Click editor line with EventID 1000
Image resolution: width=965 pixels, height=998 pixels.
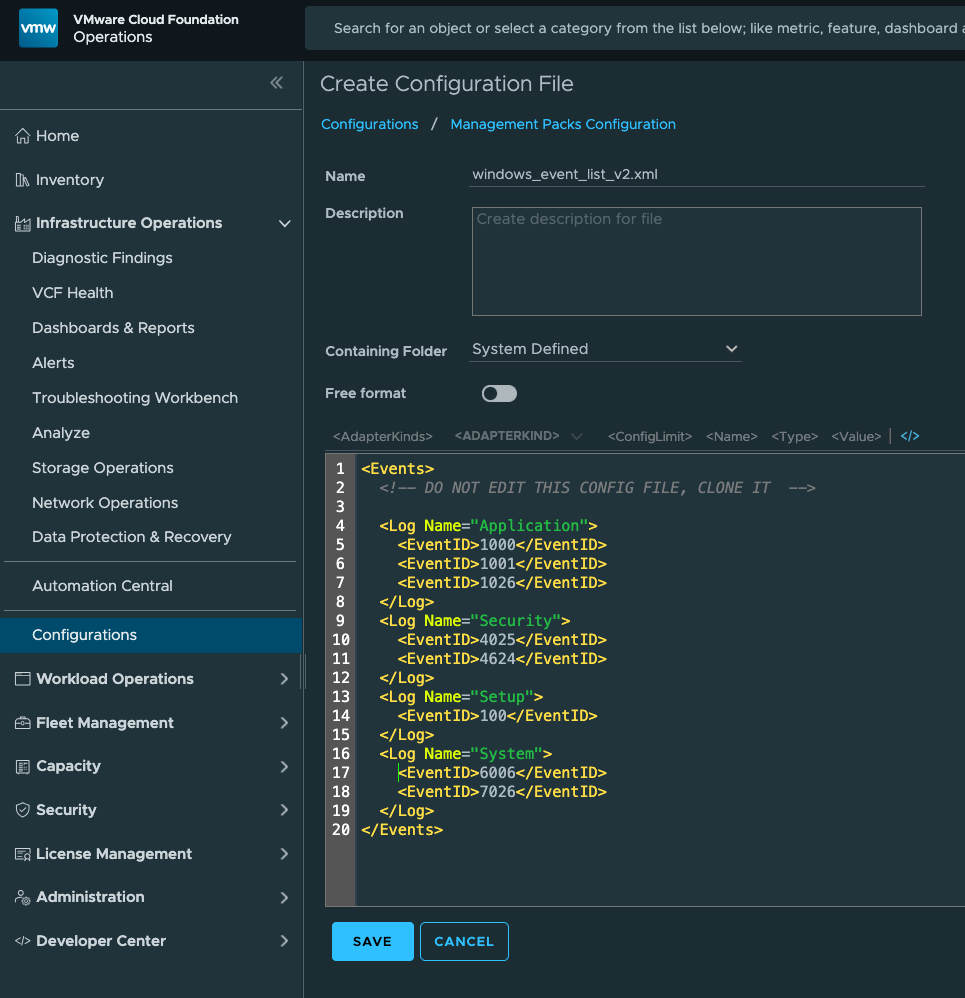502,545
